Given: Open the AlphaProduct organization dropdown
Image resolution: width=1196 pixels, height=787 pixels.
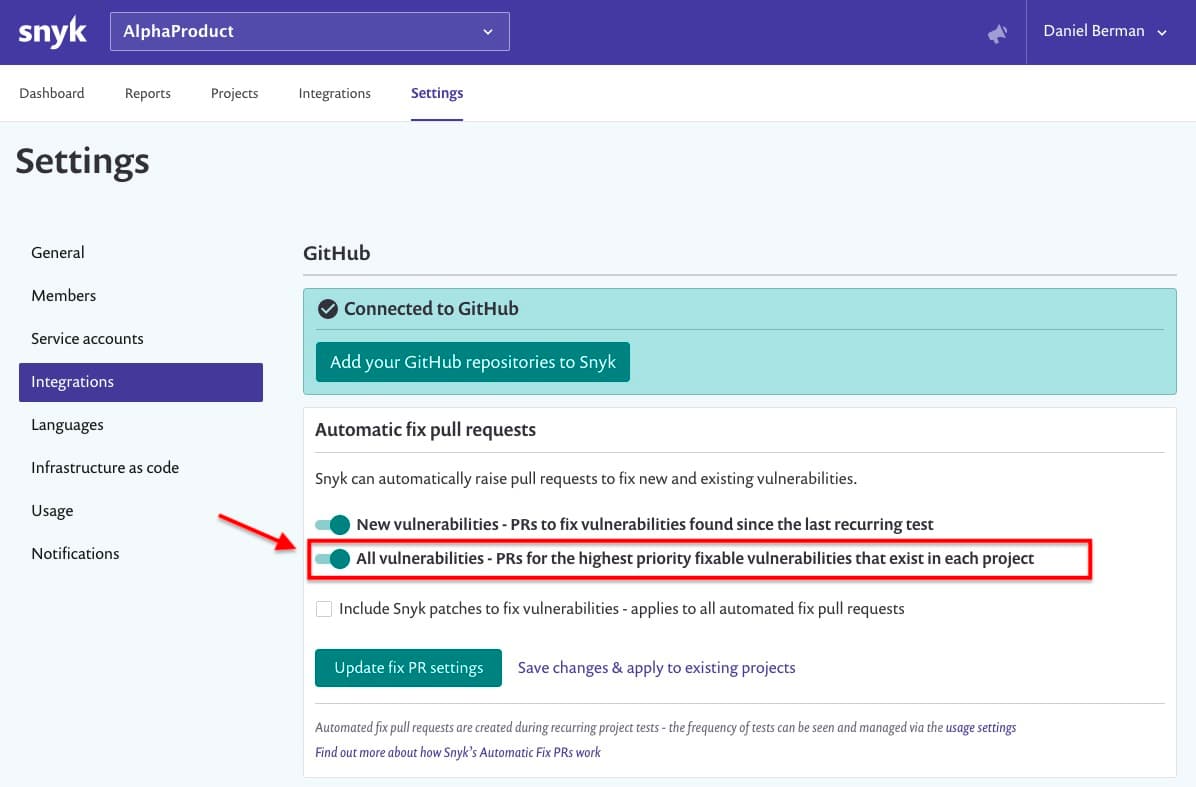Looking at the screenshot, I should [310, 31].
